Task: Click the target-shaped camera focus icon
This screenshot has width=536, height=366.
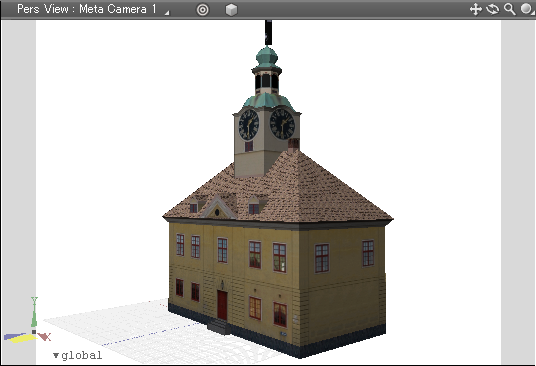Action: pos(202,10)
